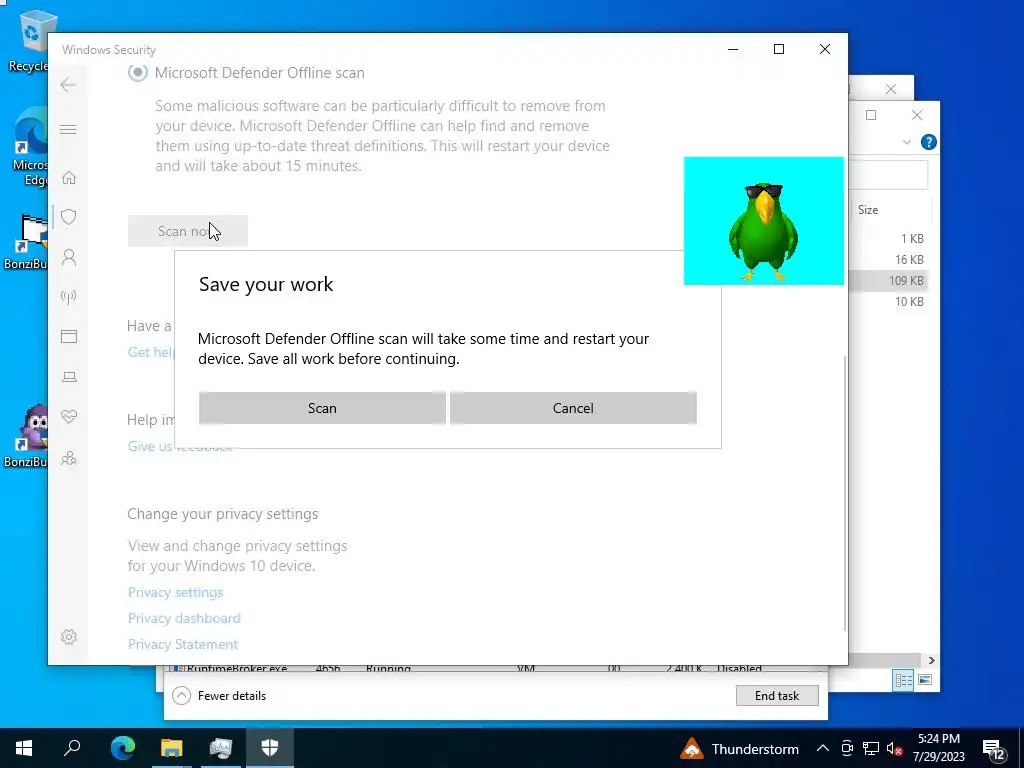Open Firewall & network protection icon
The width and height of the screenshot is (1024, 768).
69,298
